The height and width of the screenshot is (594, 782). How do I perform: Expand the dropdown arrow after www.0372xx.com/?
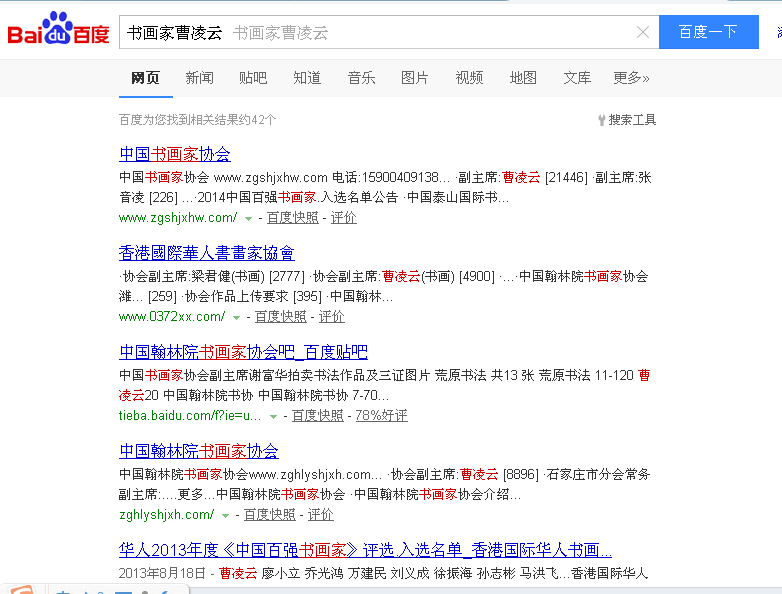236,317
